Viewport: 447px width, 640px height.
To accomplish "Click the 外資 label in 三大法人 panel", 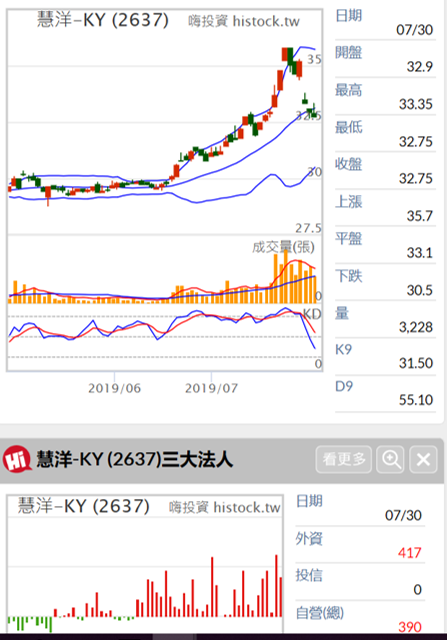I will click(x=309, y=539).
